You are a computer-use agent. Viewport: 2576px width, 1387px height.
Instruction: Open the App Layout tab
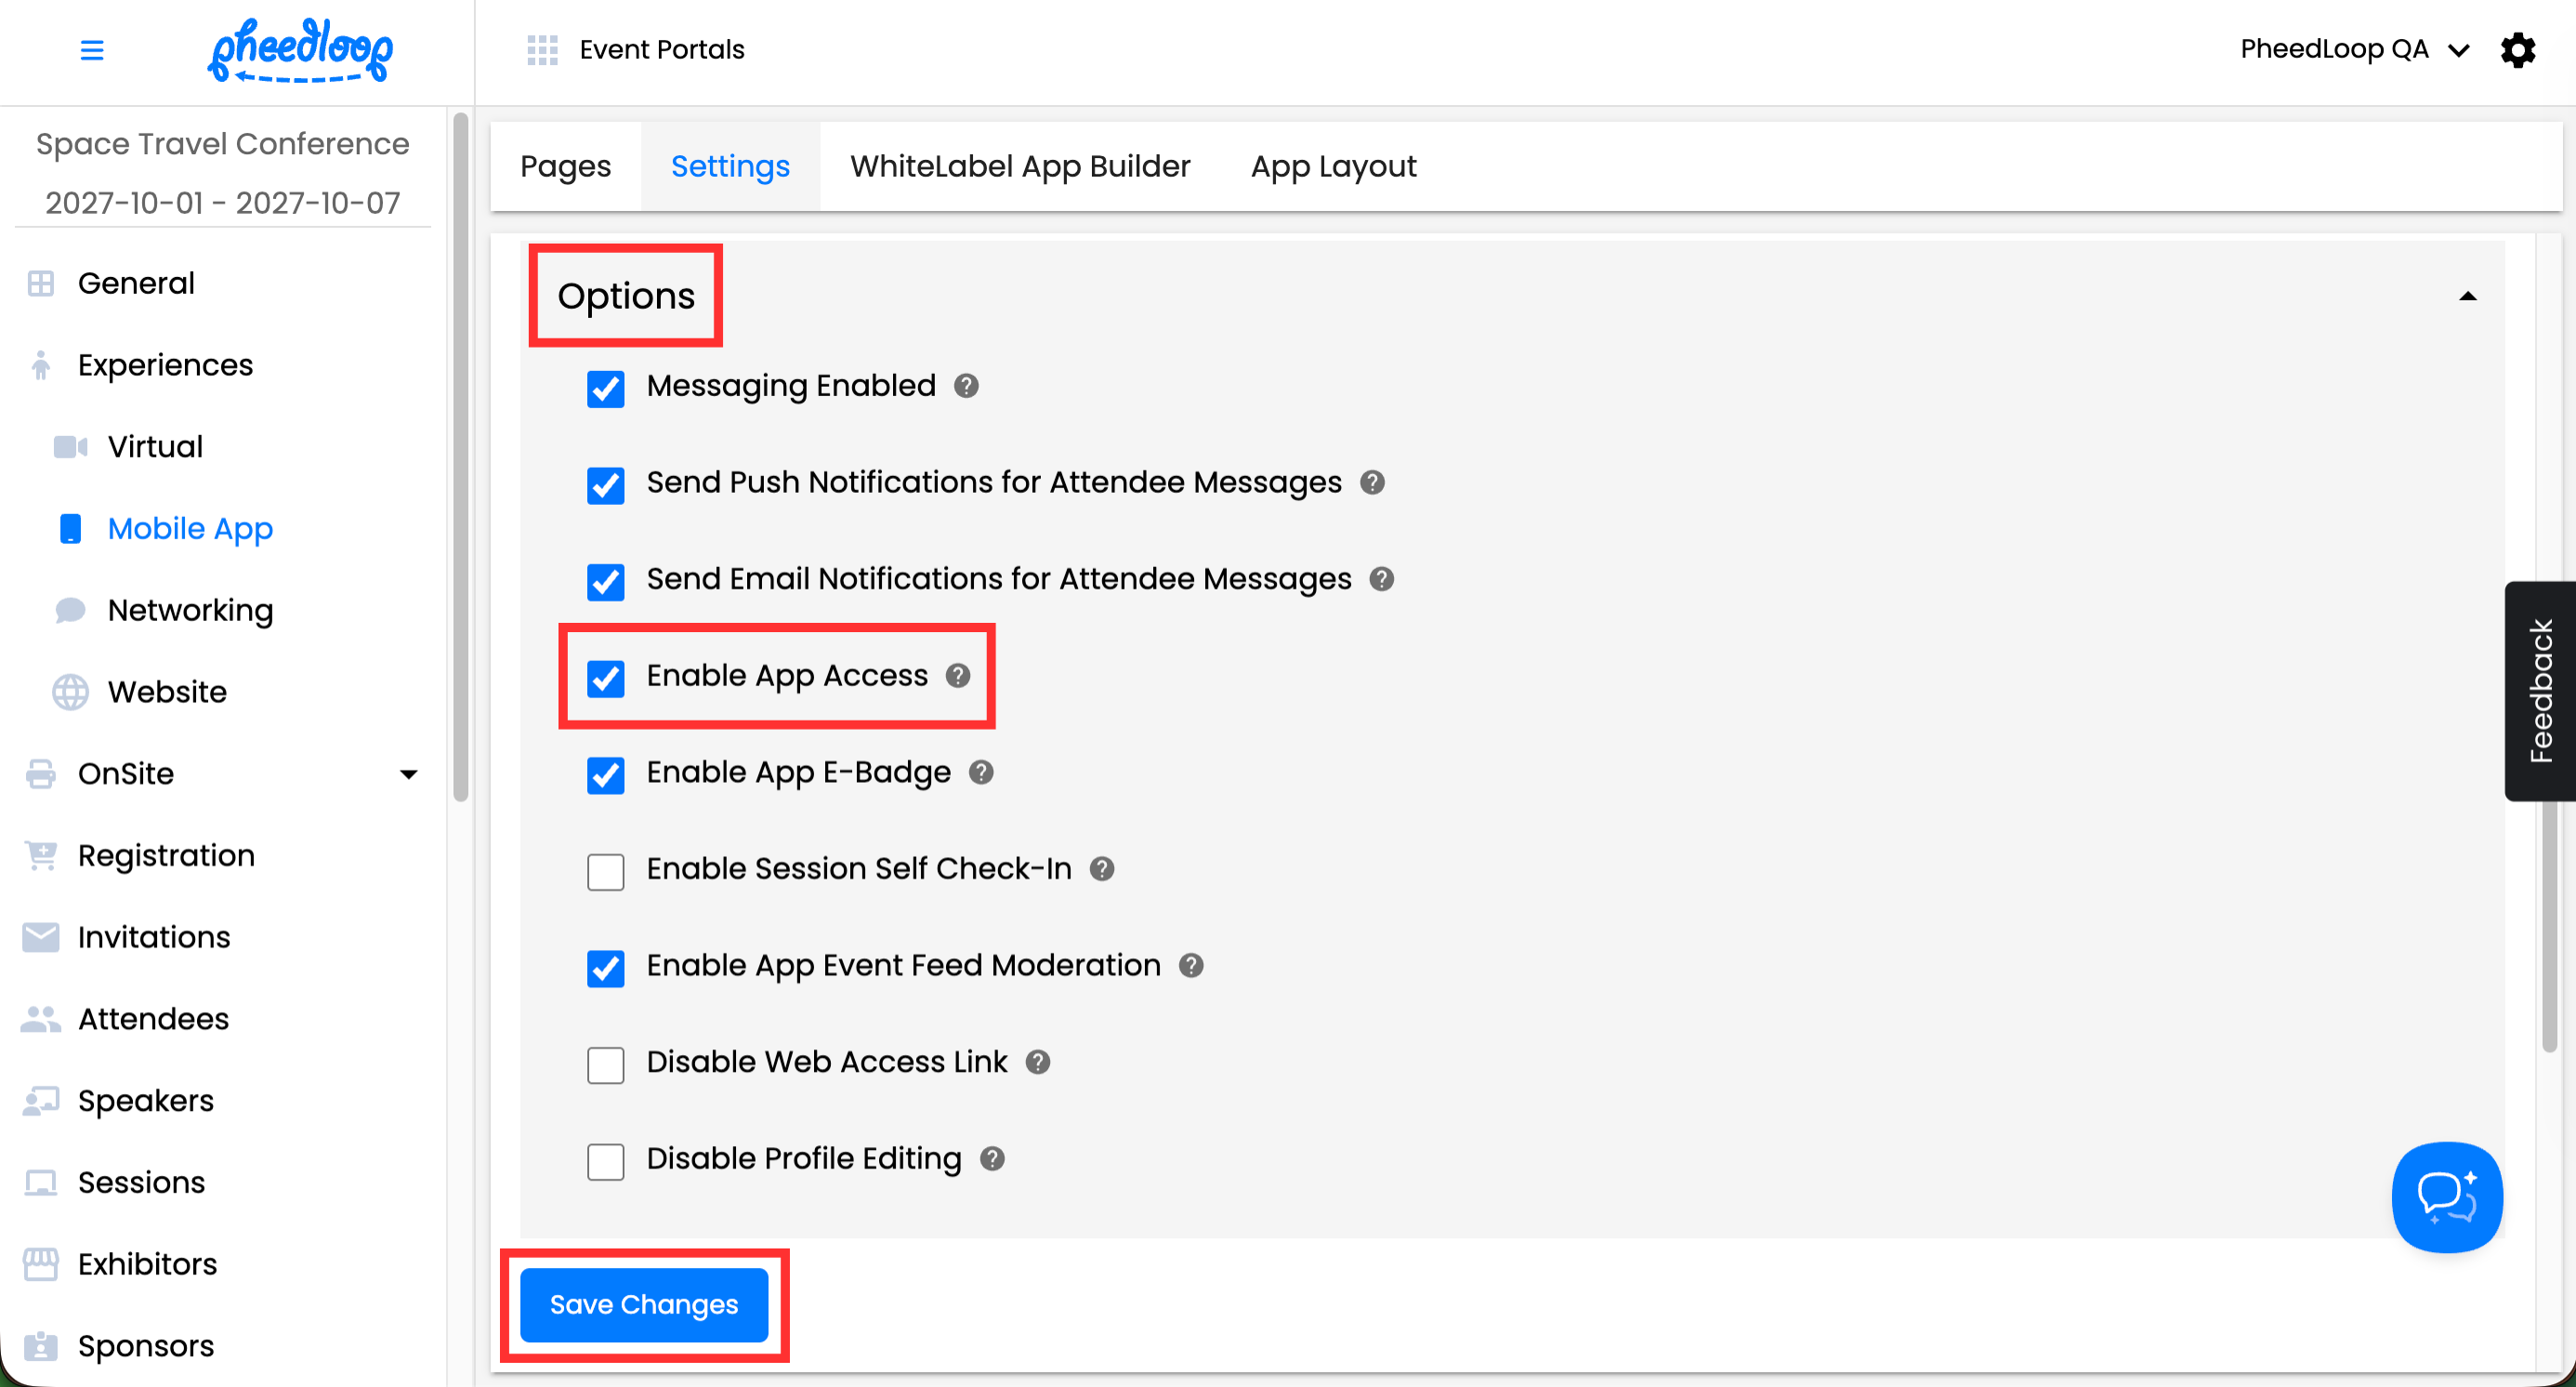[x=1333, y=166]
